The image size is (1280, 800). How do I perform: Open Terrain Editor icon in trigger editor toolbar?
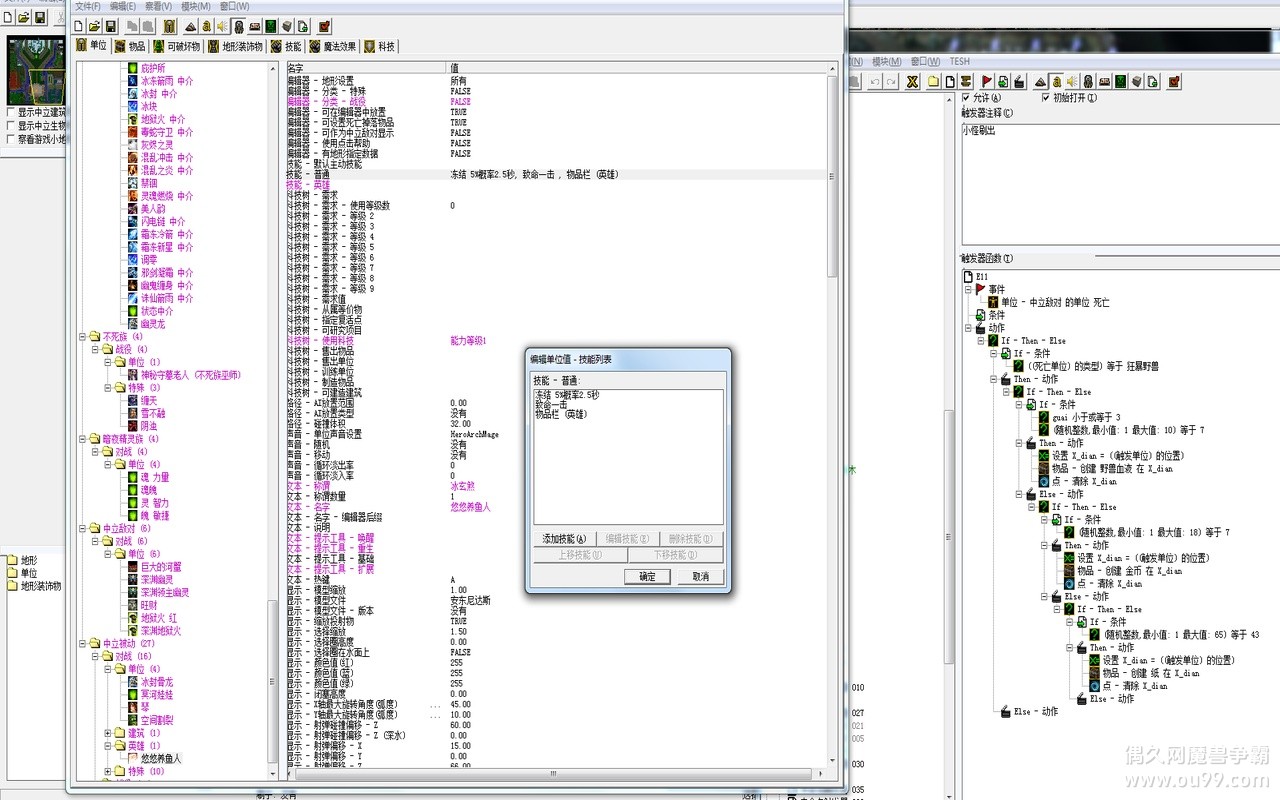click(1040, 81)
